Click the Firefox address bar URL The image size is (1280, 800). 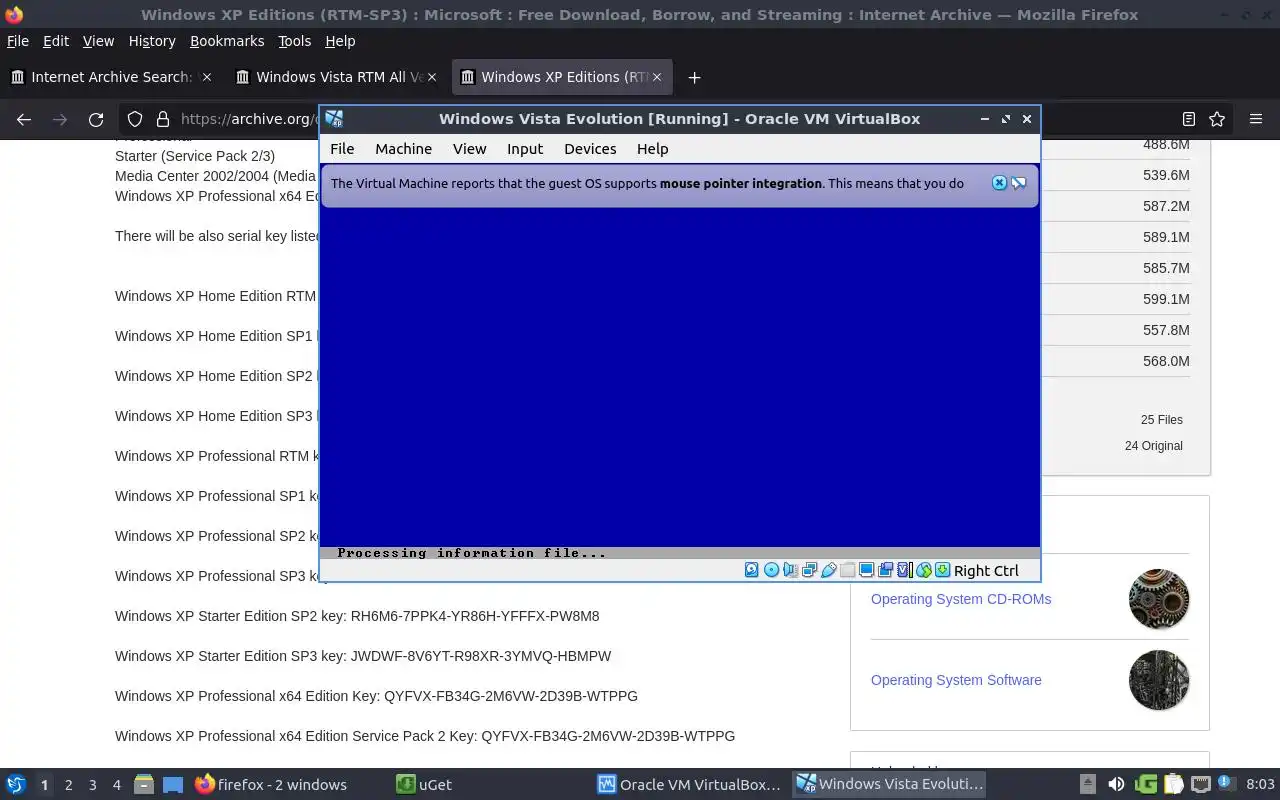pos(250,119)
